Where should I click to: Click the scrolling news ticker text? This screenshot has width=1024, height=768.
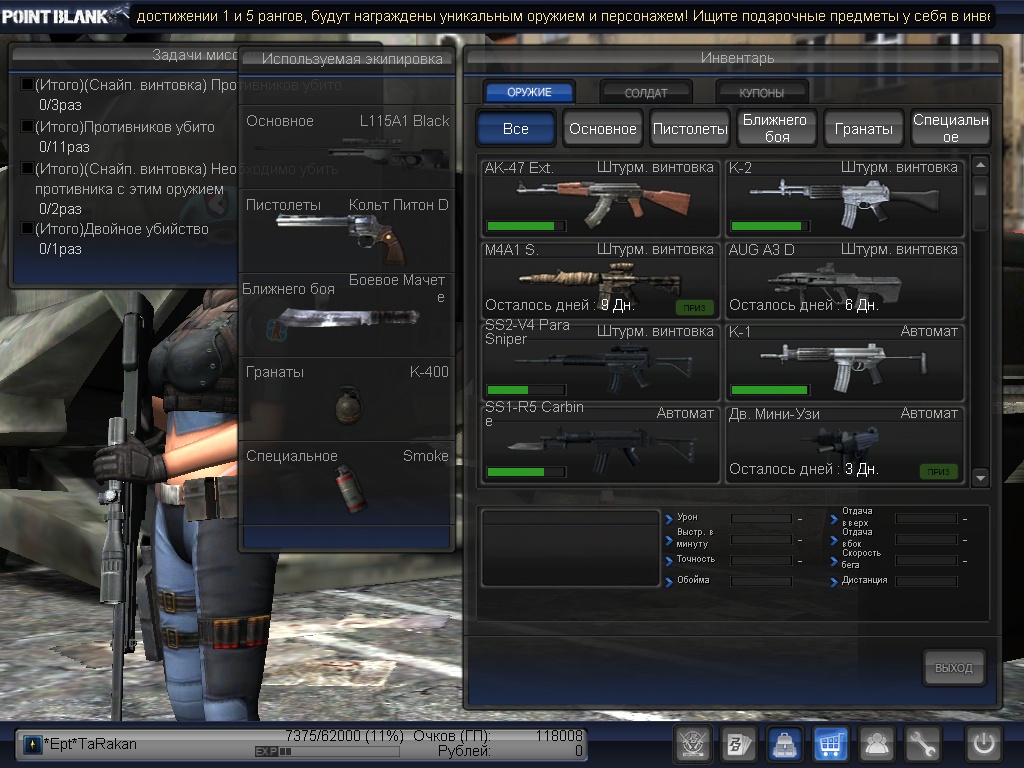coord(563,16)
